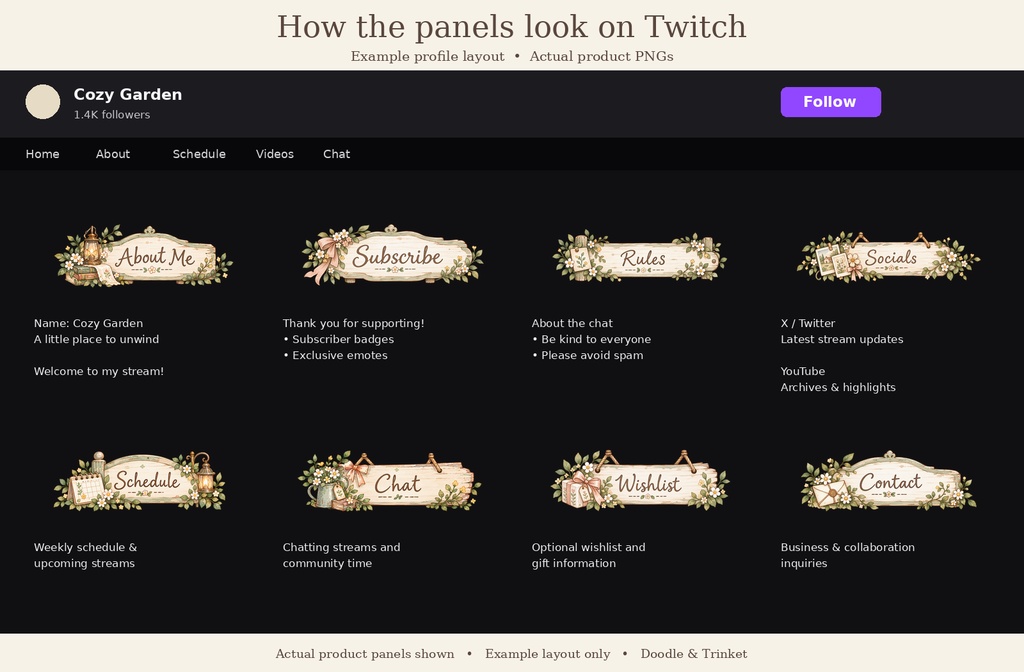The width and height of the screenshot is (1024, 672).
Task: Click 'How the panels look on Twitch' heading
Action: (511, 27)
